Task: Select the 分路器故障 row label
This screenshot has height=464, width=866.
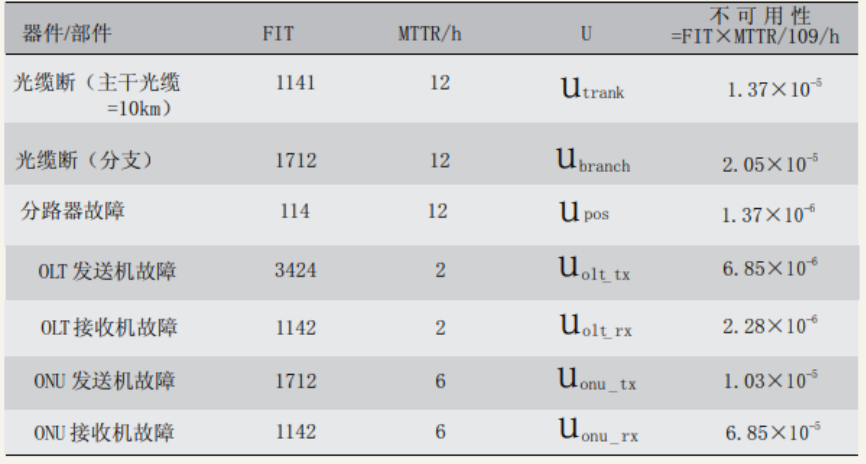Action: click(x=73, y=210)
